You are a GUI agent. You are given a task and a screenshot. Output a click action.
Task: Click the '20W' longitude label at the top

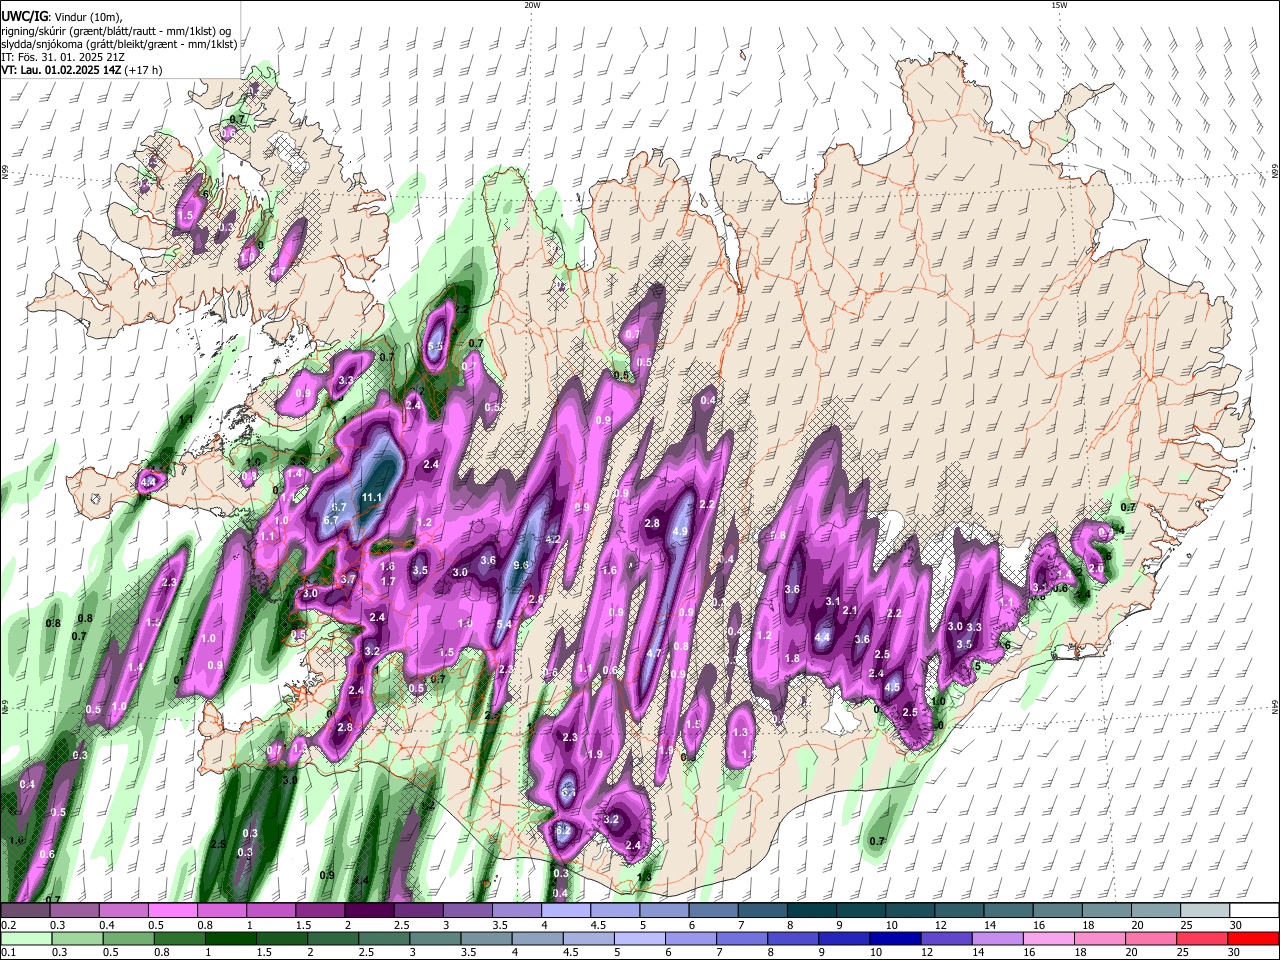point(532,5)
